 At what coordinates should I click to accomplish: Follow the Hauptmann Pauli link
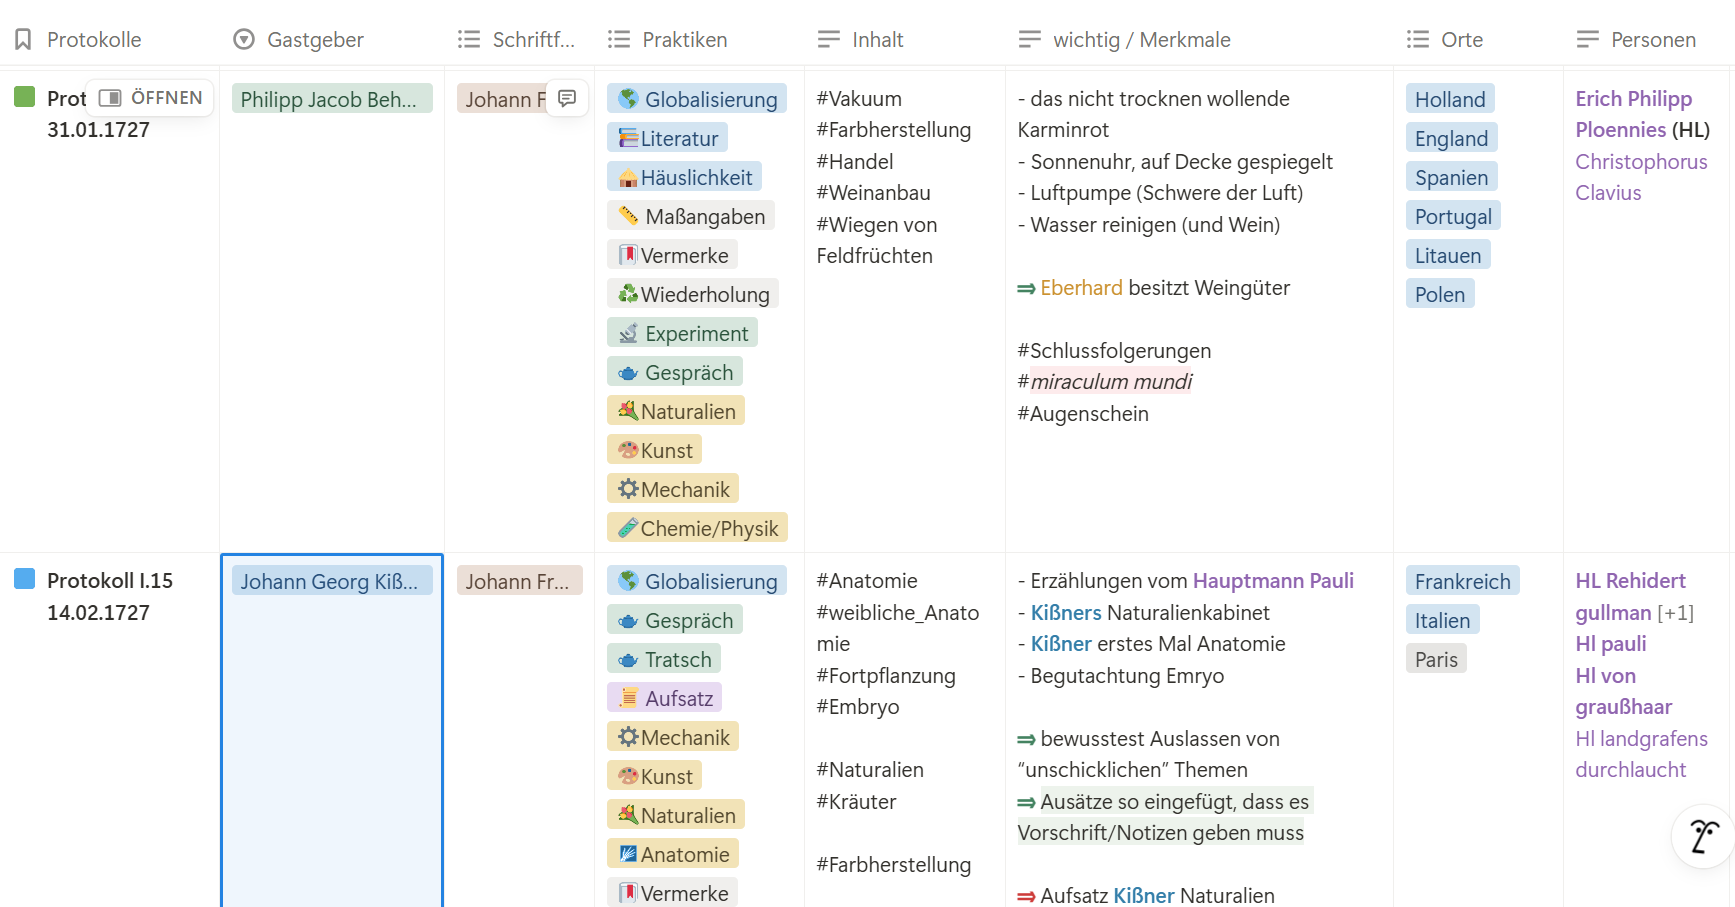point(1272,581)
